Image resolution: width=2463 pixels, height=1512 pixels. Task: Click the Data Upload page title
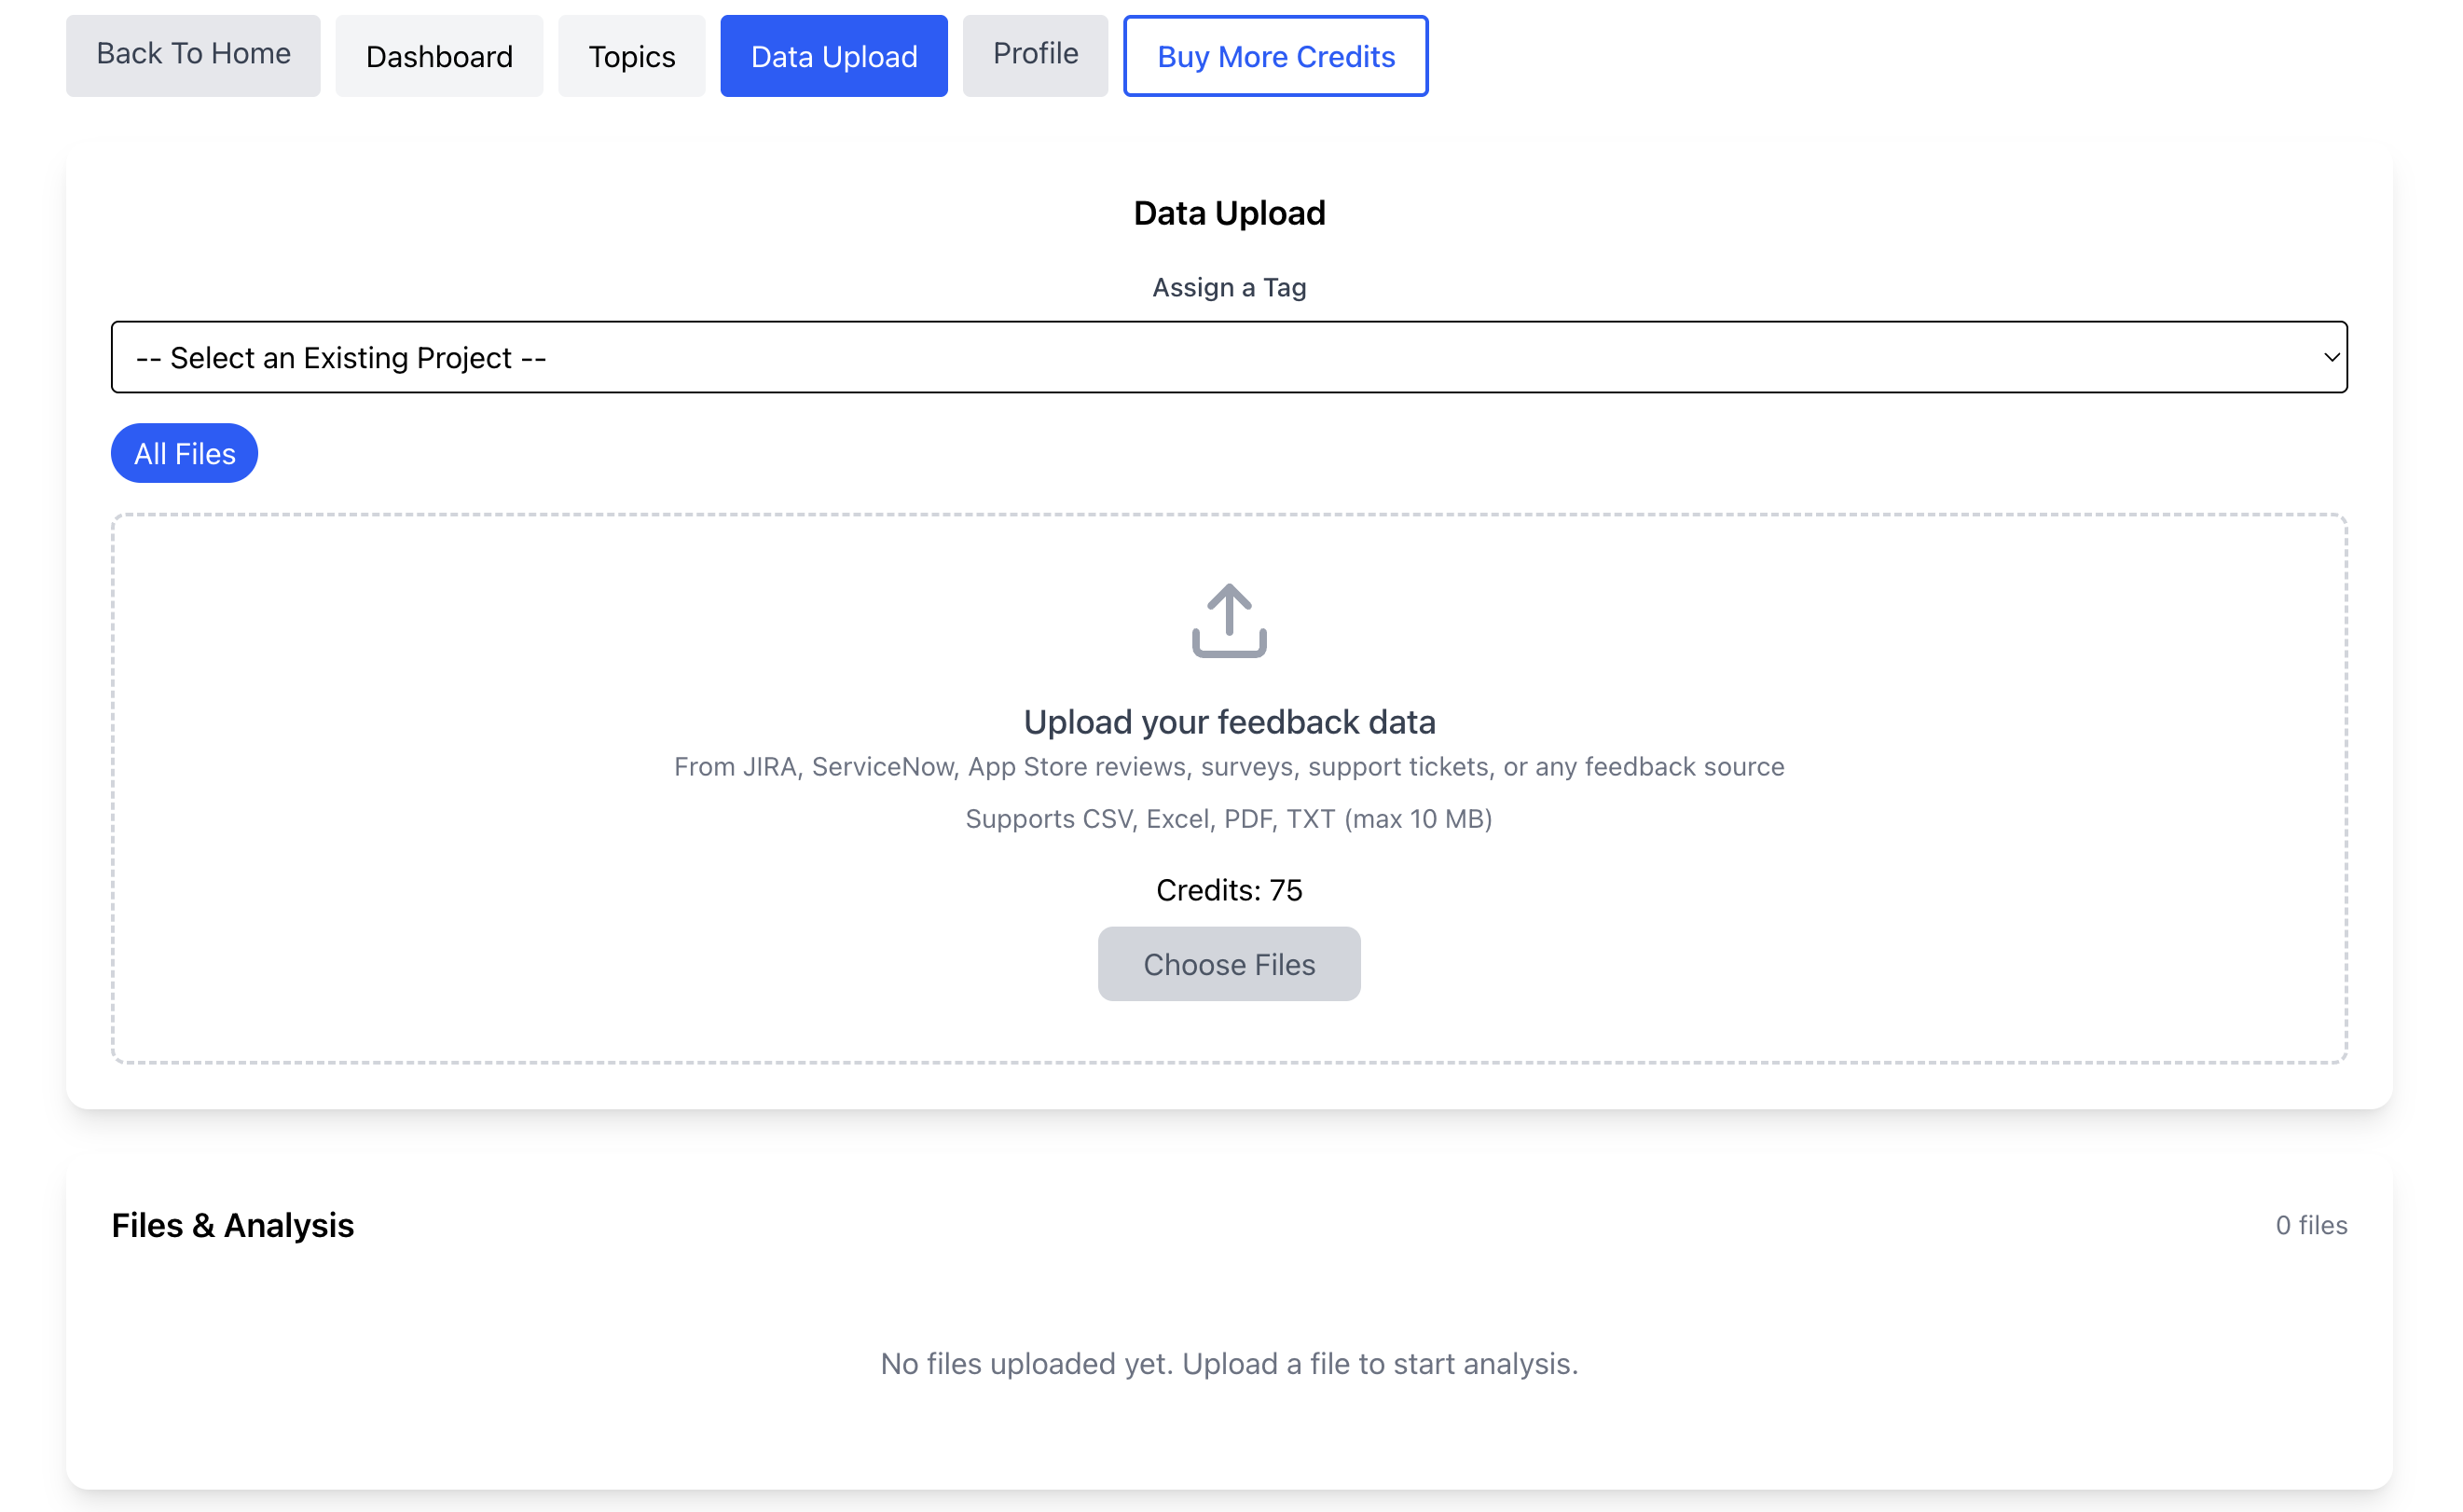point(1228,212)
